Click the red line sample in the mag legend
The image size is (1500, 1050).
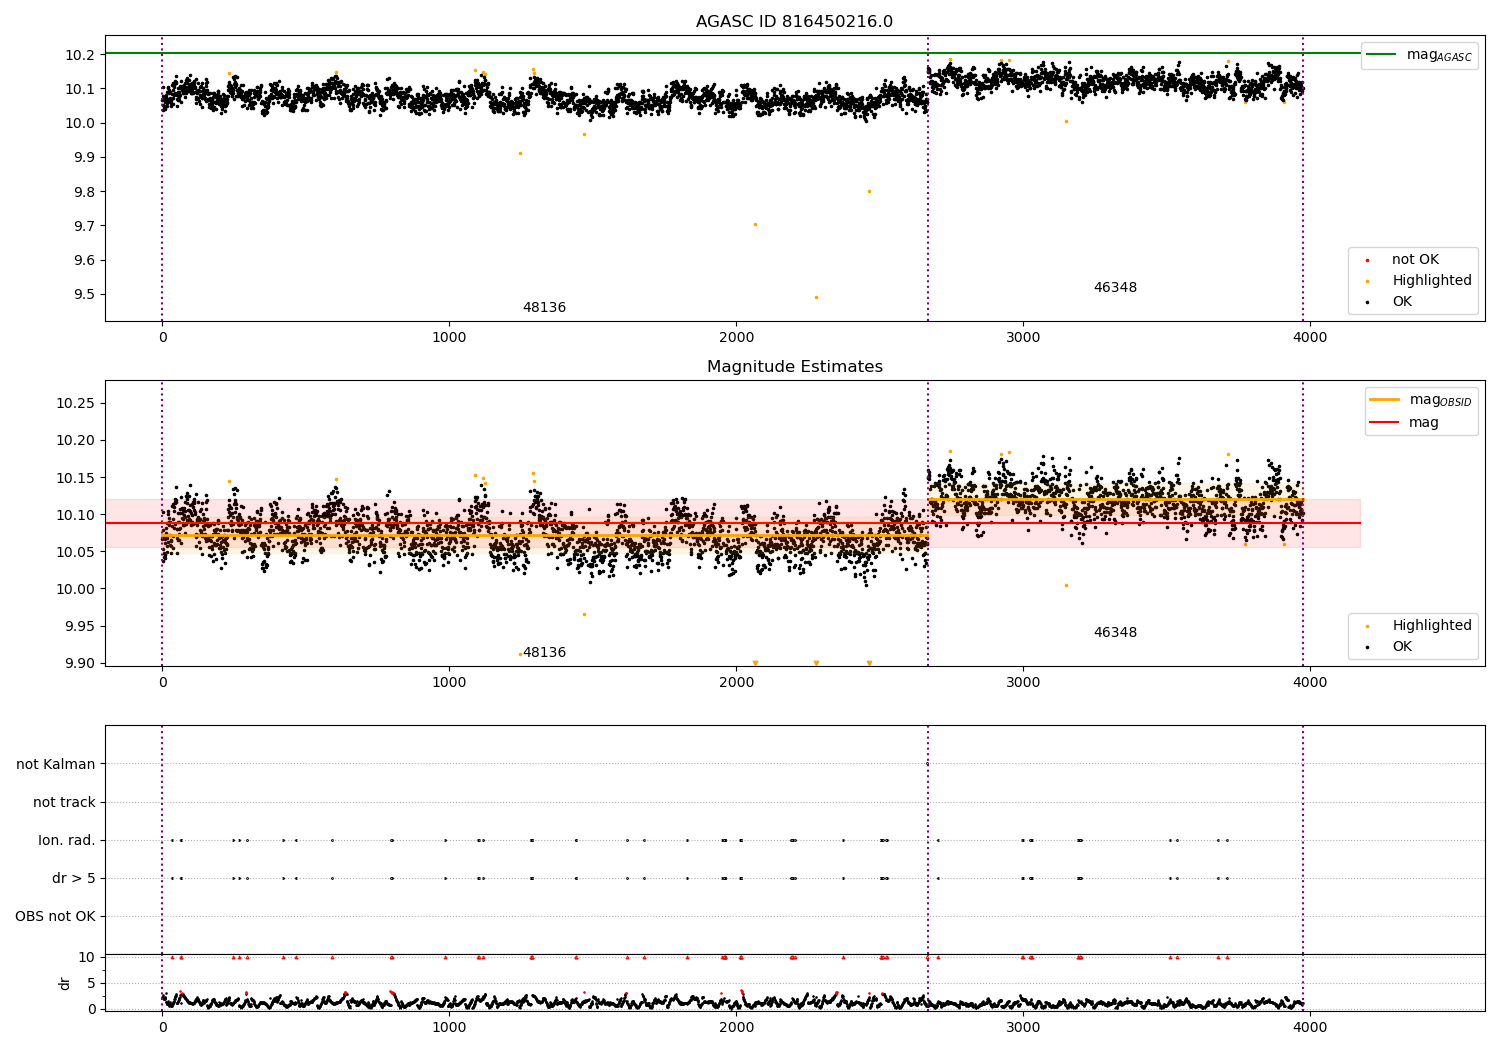click(1384, 422)
